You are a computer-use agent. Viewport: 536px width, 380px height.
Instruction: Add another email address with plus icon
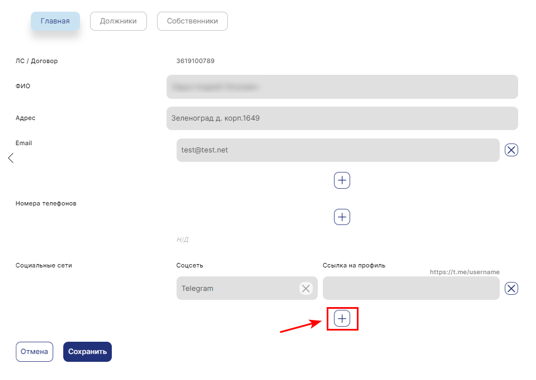[x=342, y=180]
